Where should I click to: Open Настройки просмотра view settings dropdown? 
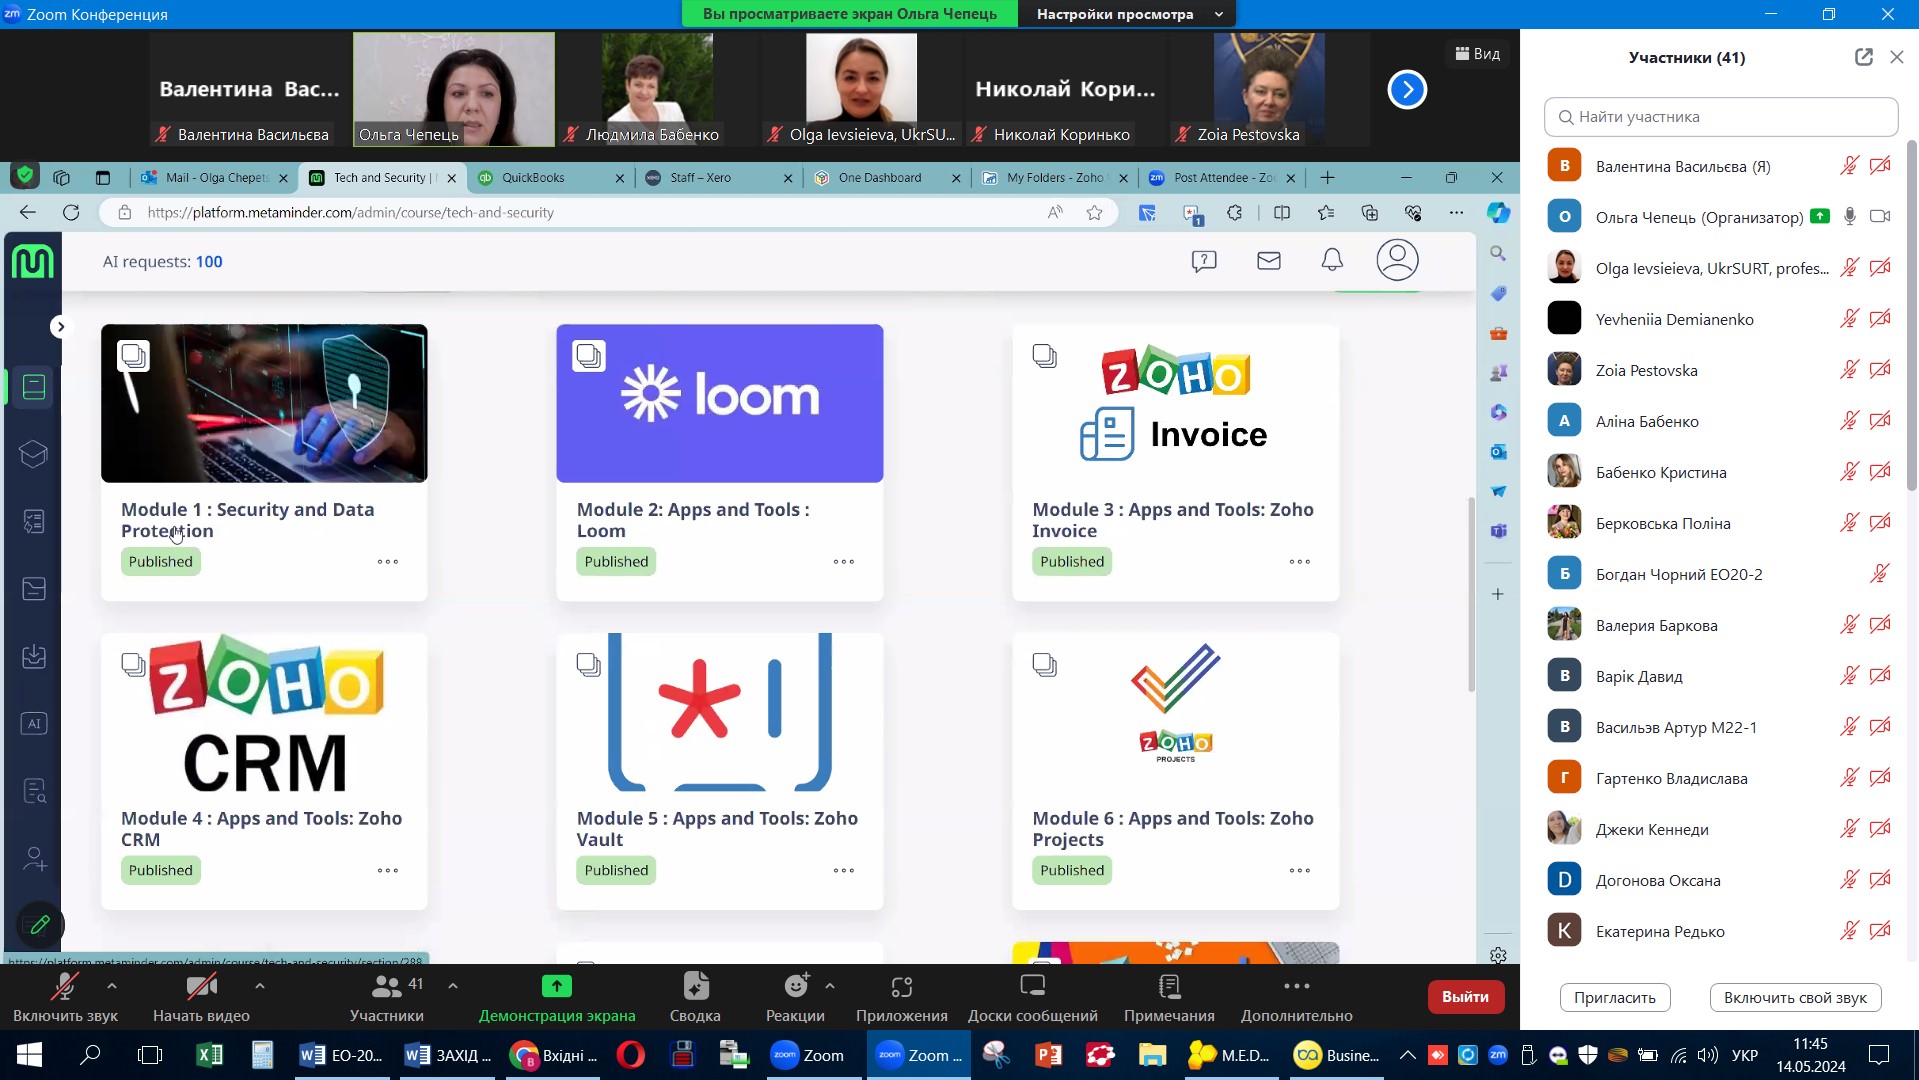click(x=1128, y=14)
